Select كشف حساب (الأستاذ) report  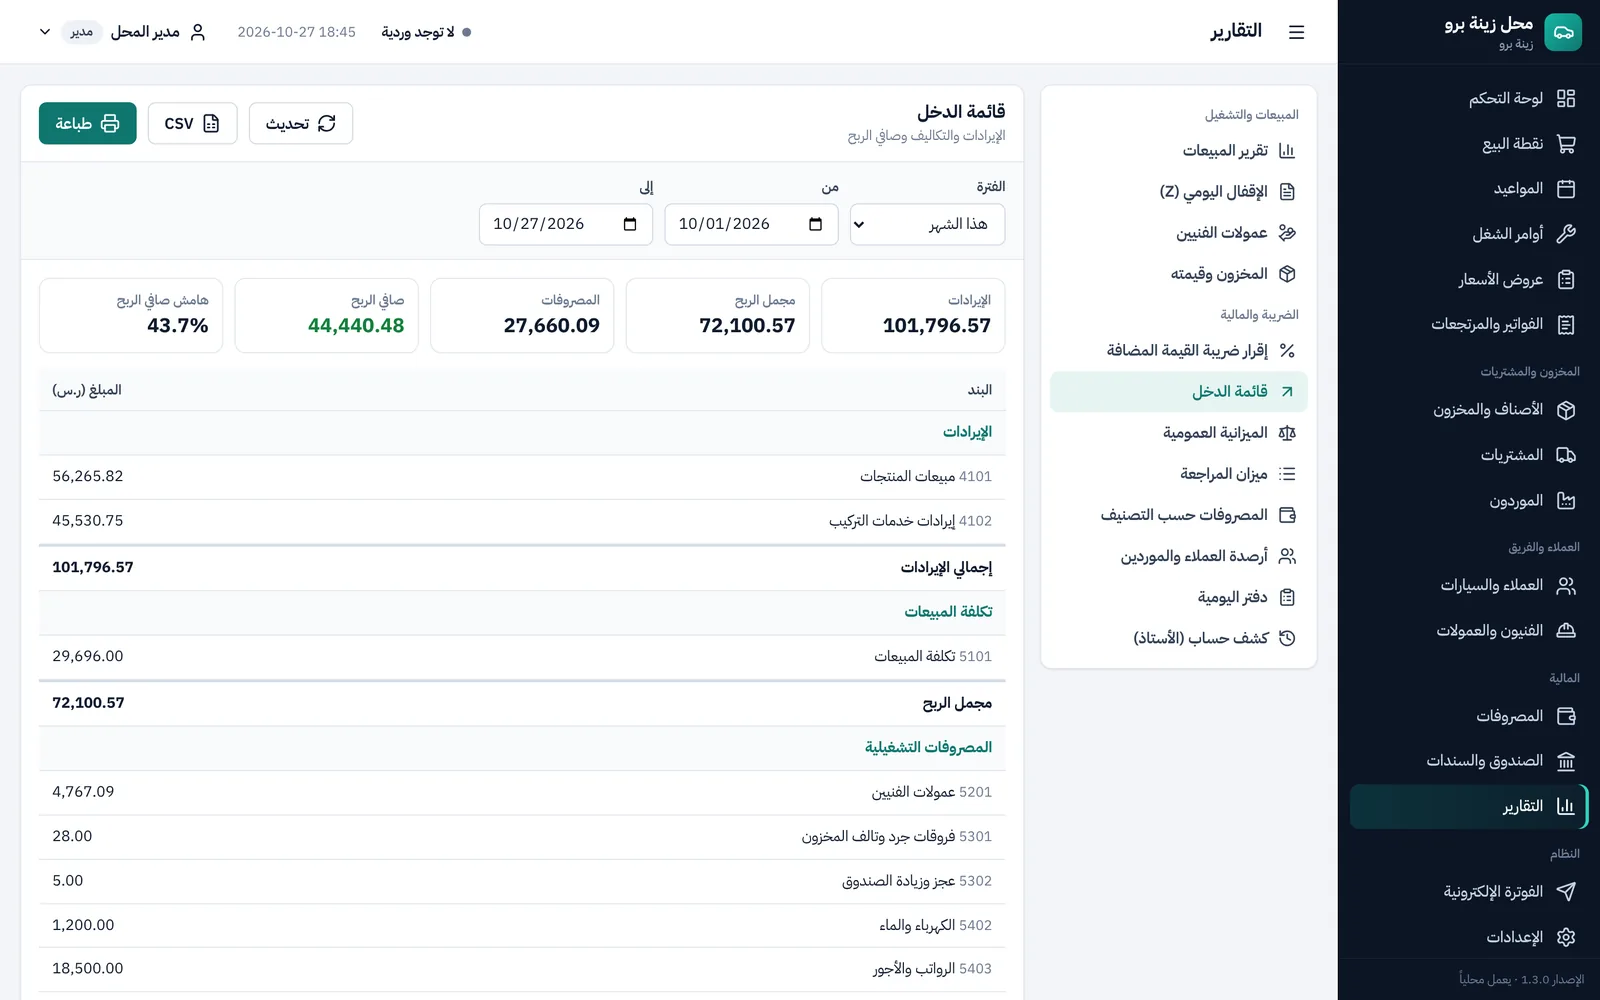pyautogui.click(x=1179, y=638)
